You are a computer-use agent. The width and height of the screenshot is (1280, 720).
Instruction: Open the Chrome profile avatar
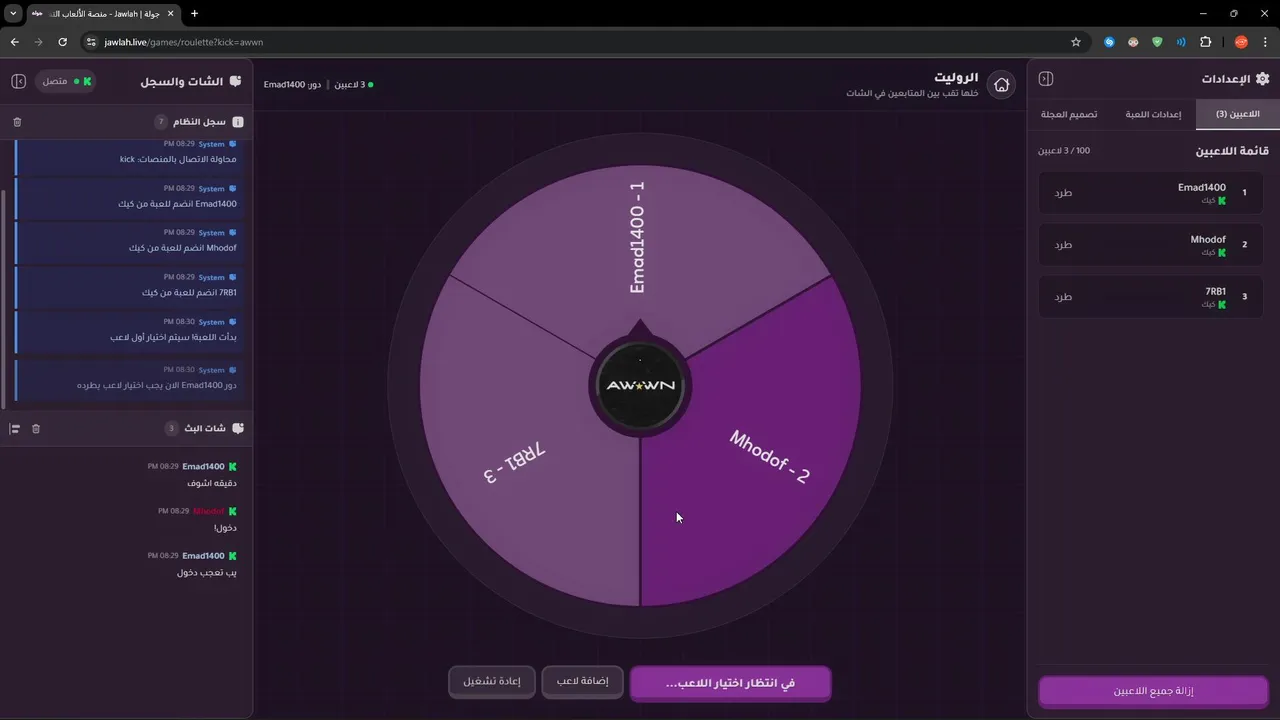click(1241, 42)
